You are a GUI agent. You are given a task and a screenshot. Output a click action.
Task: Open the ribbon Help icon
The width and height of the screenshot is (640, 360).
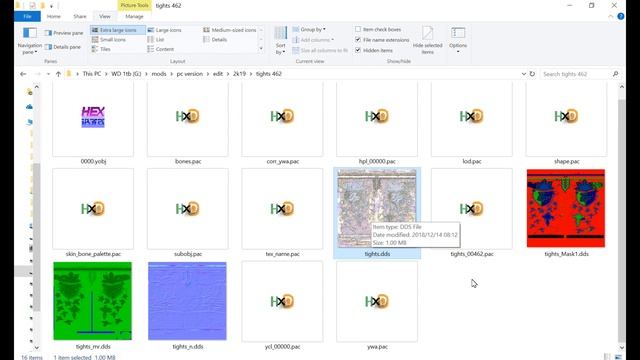[620, 16]
